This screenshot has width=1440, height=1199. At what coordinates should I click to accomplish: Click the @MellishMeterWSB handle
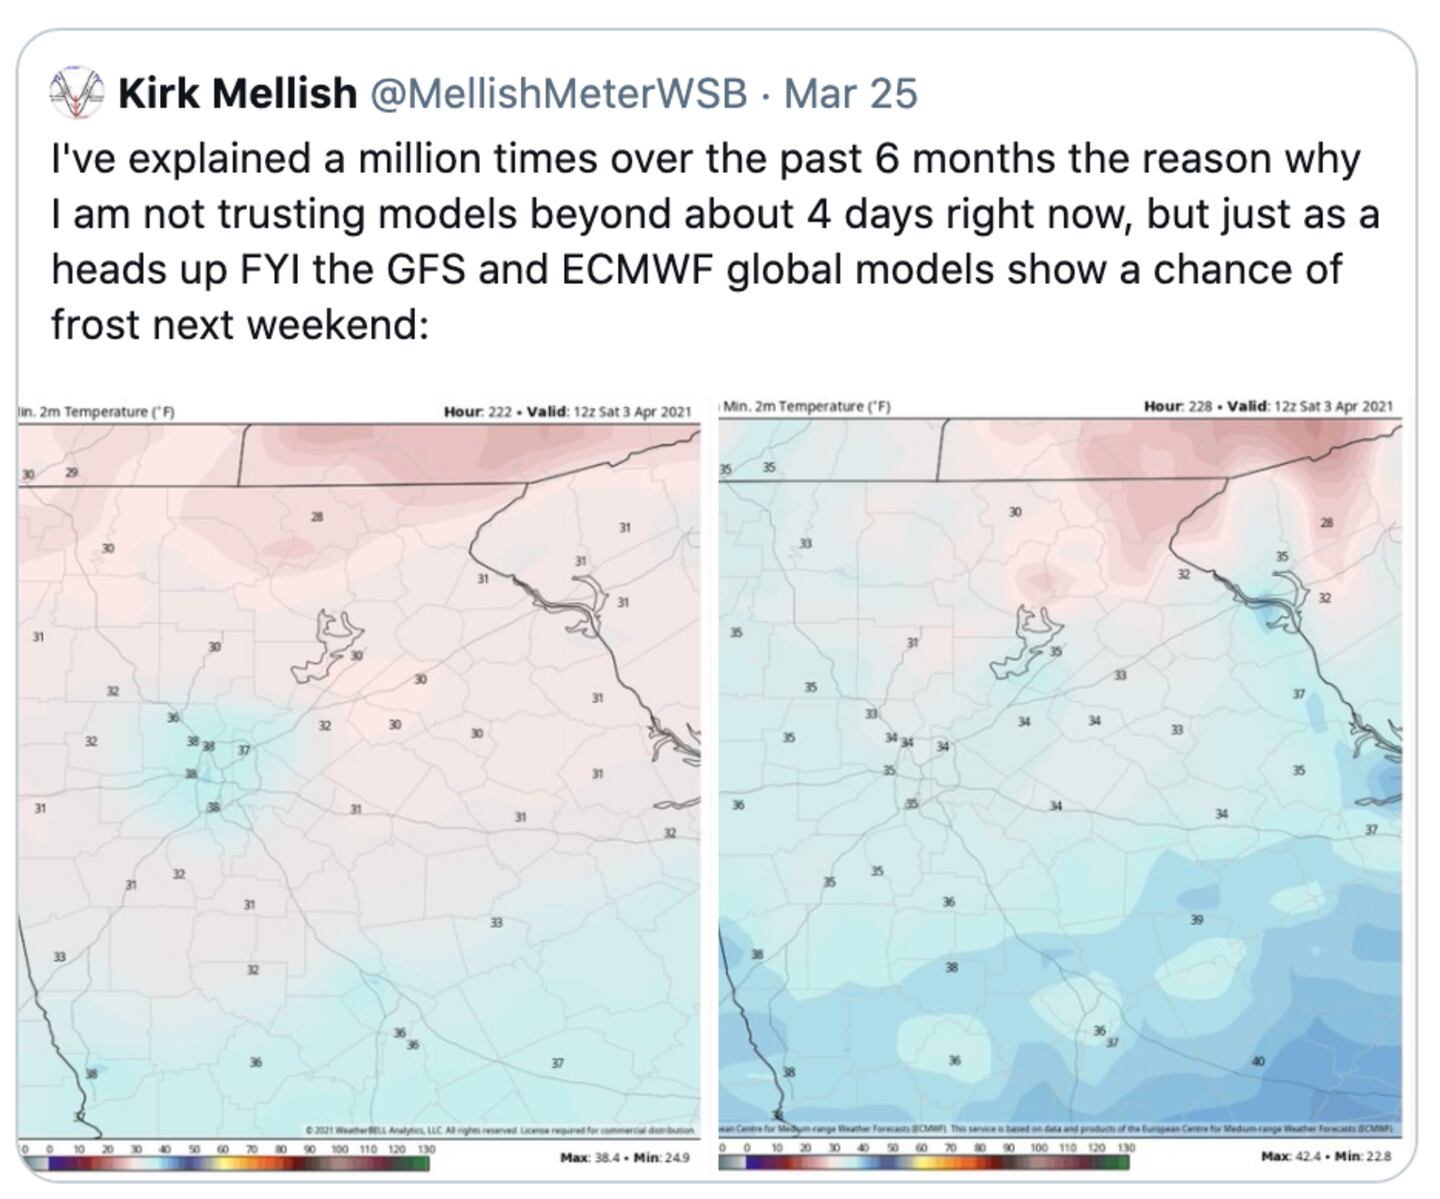click(x=559, y=94)
